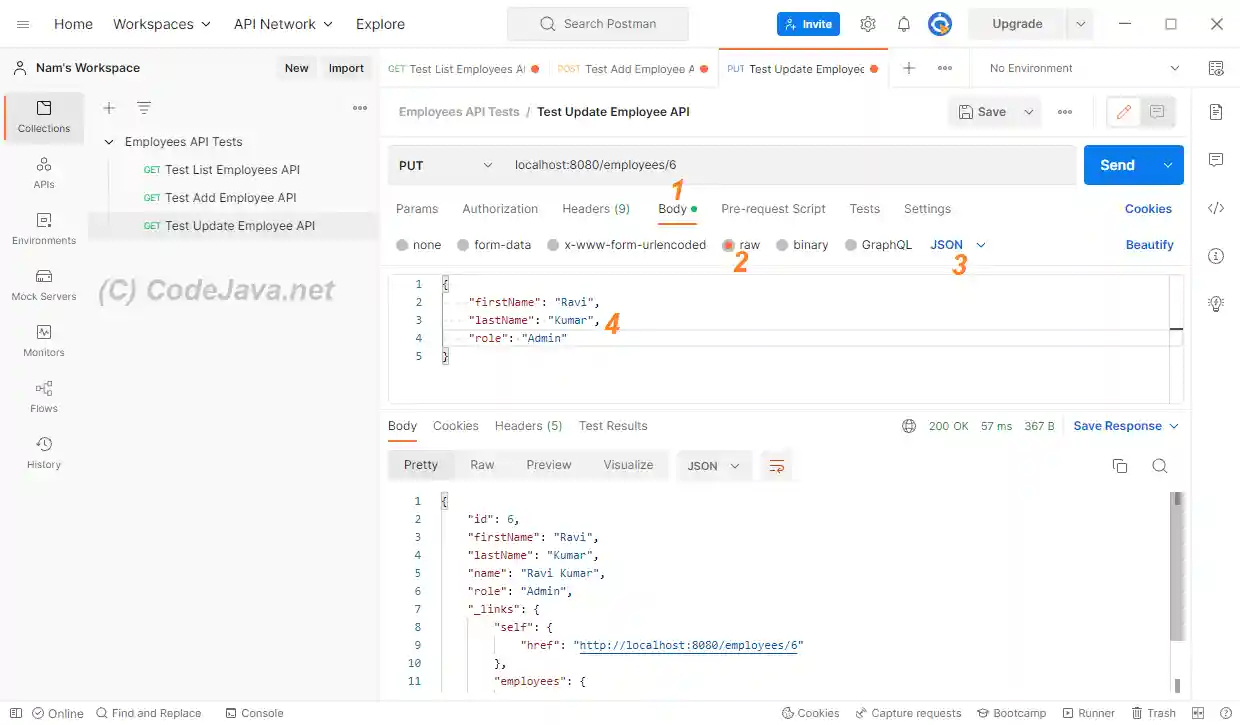
Task: Launch the Collection Runner
Action: [x=1088, y=712]
